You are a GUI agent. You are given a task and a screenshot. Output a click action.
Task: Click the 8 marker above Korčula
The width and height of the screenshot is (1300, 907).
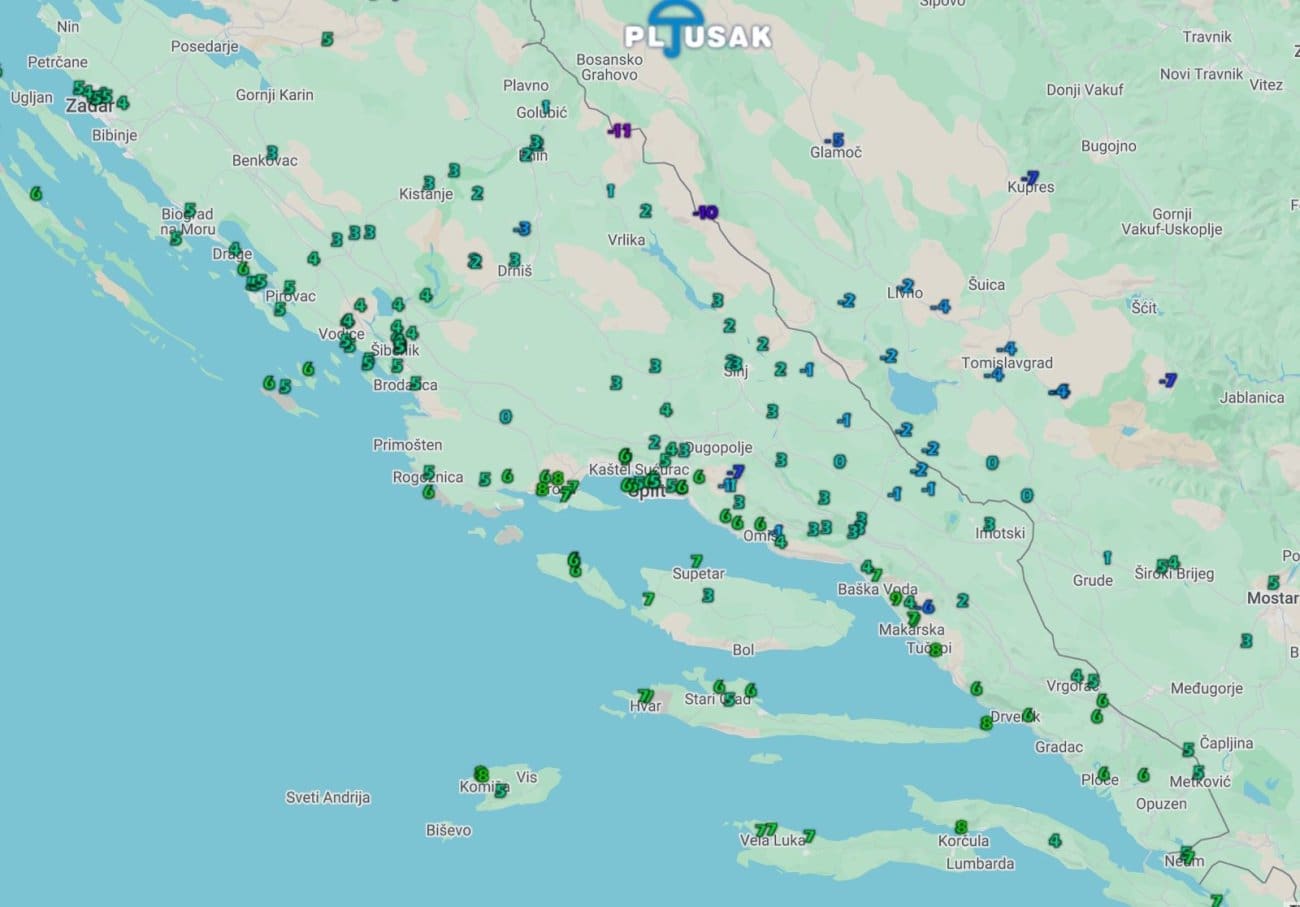pyautogui.click(x=961, y=827)
